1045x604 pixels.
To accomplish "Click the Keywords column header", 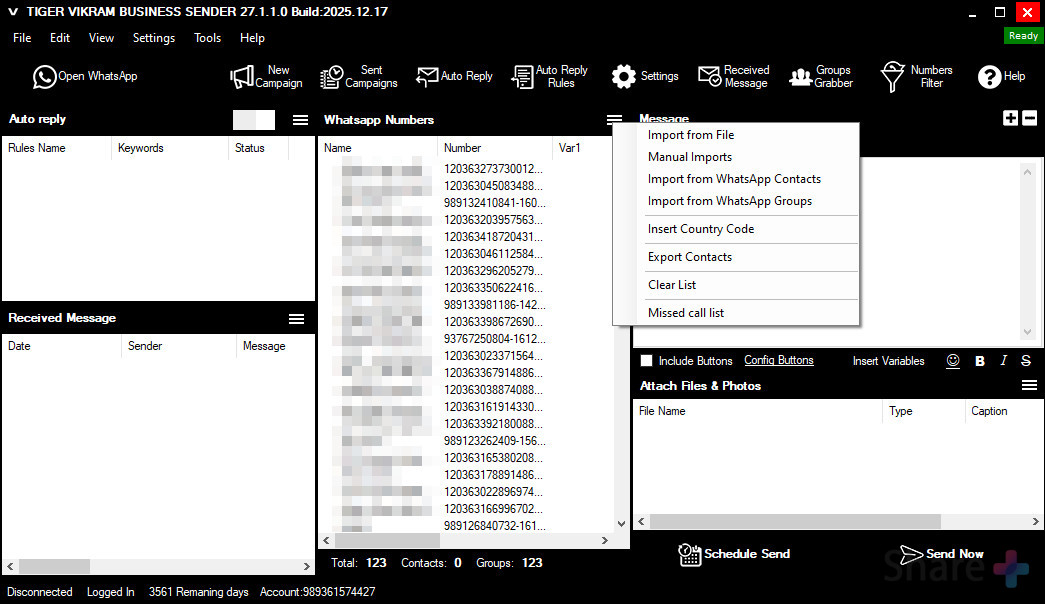I will (x=170, y=148).
